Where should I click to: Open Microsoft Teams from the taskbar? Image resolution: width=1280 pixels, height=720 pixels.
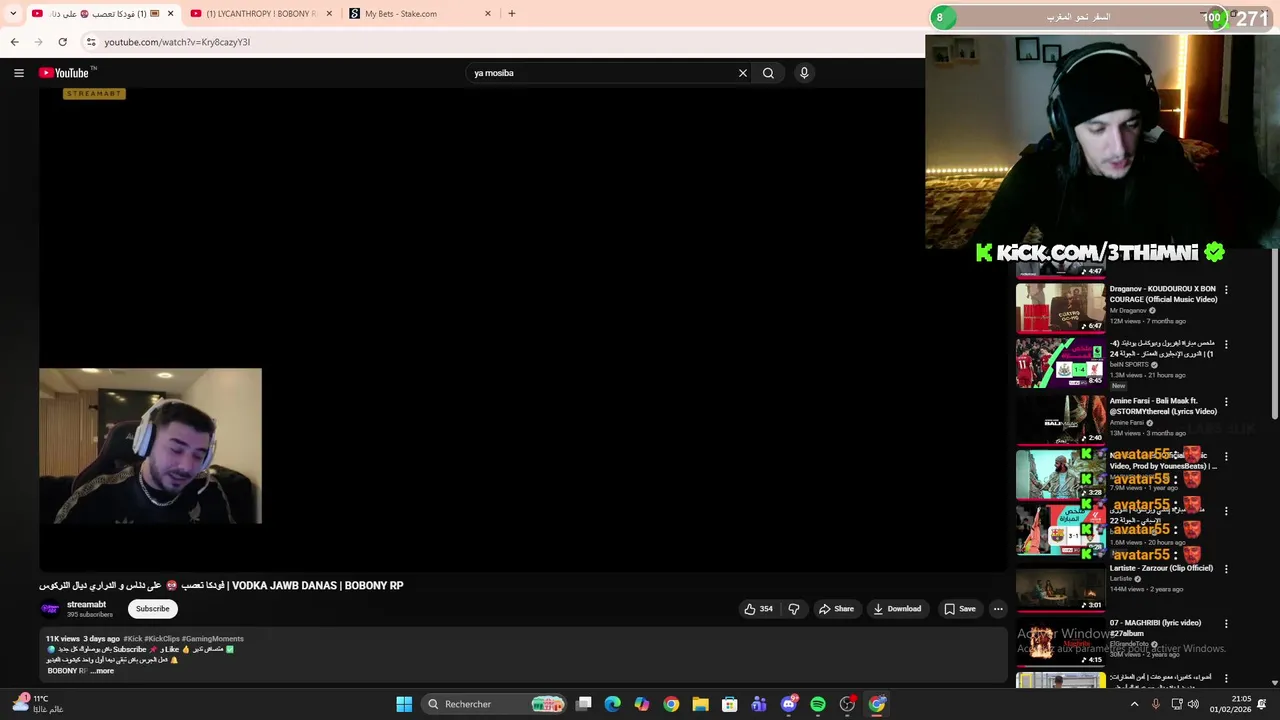(x=759, y=704)
